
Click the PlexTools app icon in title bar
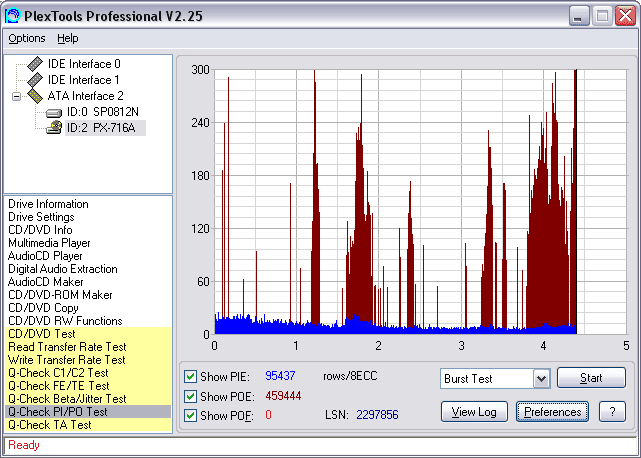[12, 16]
